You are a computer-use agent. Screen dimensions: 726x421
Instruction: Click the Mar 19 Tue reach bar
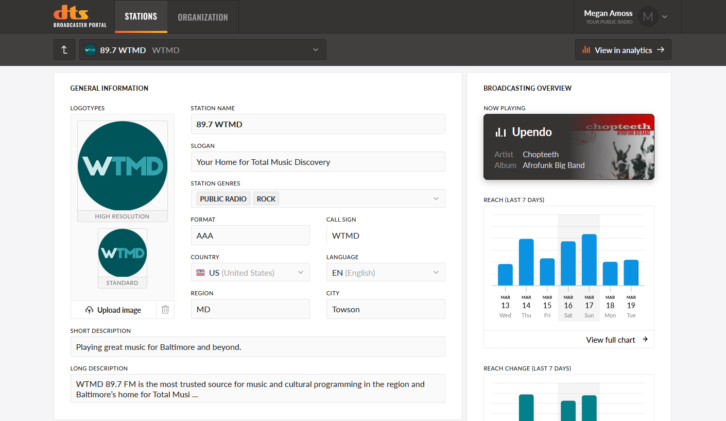coord(631,273)
